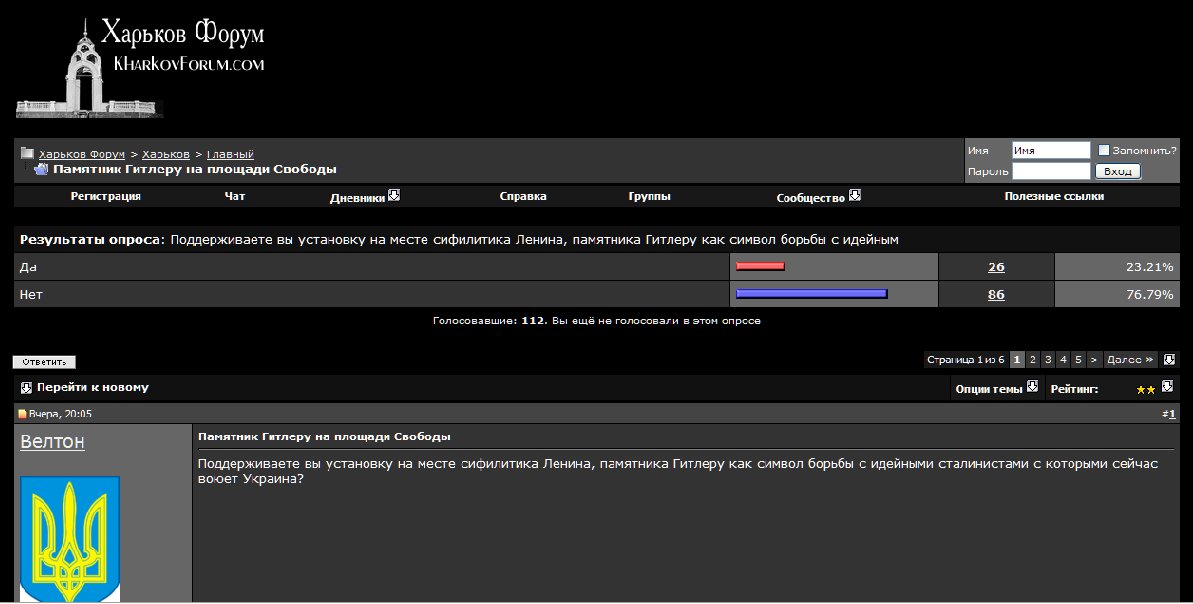Screen dimensions: 1193x604
Task: Expand the Сообщество dropdown menu
Action: (x=855, y=196)
